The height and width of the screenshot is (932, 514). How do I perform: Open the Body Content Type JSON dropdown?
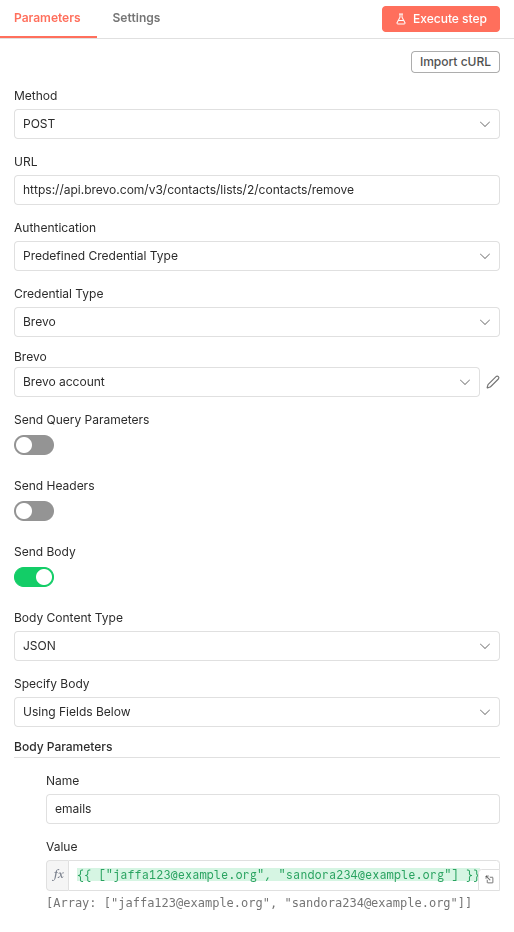click(x=257, y=646)
